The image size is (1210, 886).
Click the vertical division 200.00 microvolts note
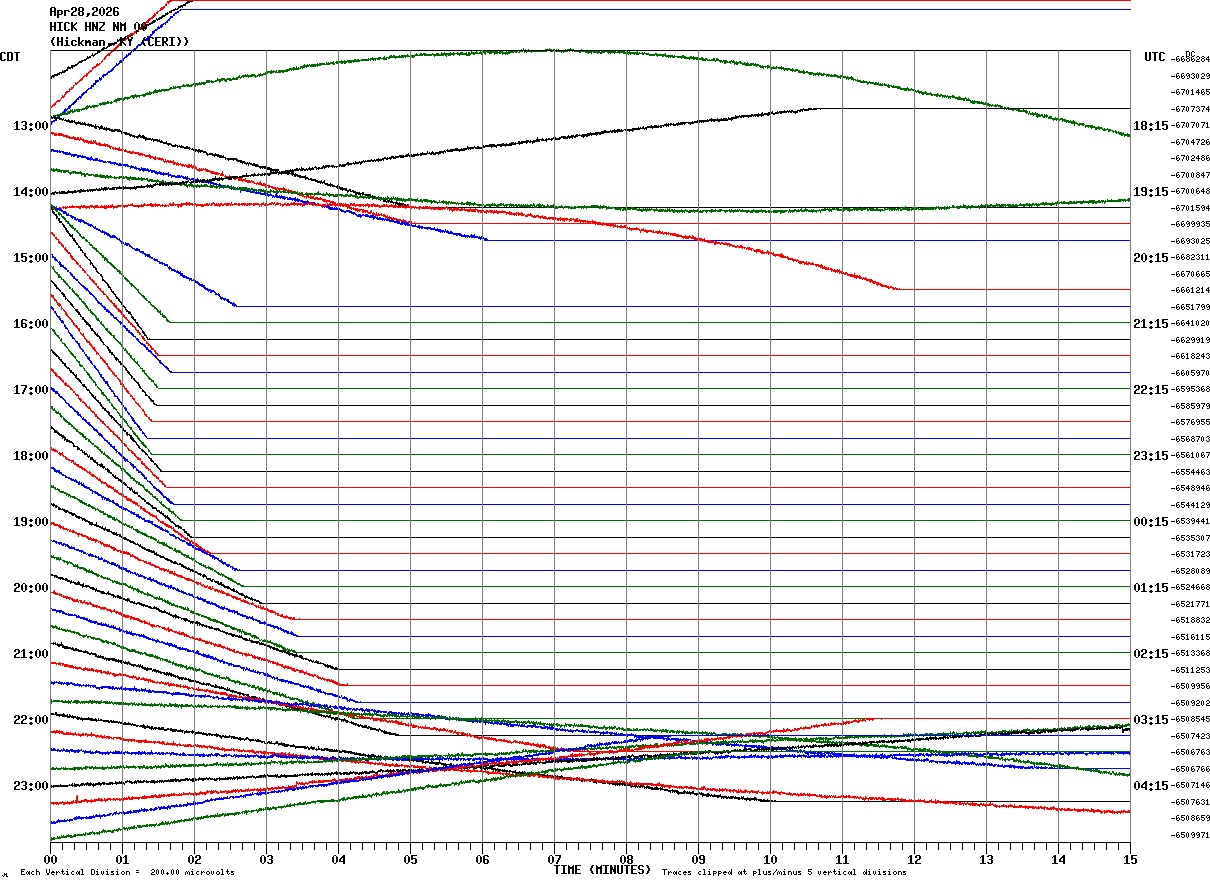[x=127, y=873]
